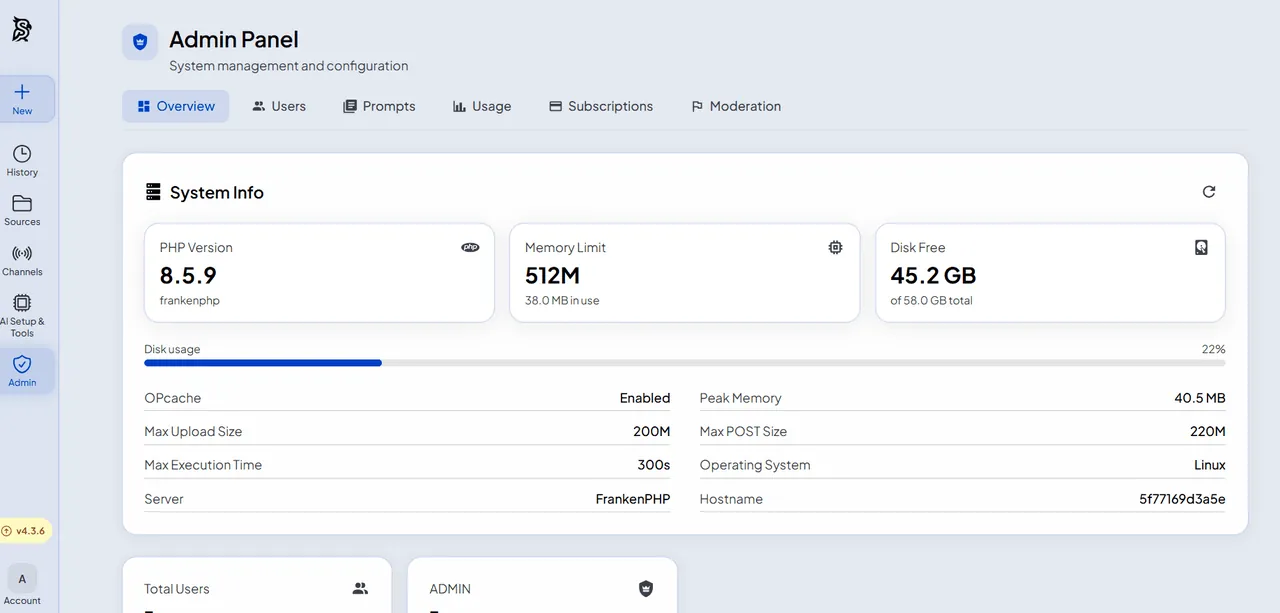Click the Max Upload Size value 200M

[651, 432]
